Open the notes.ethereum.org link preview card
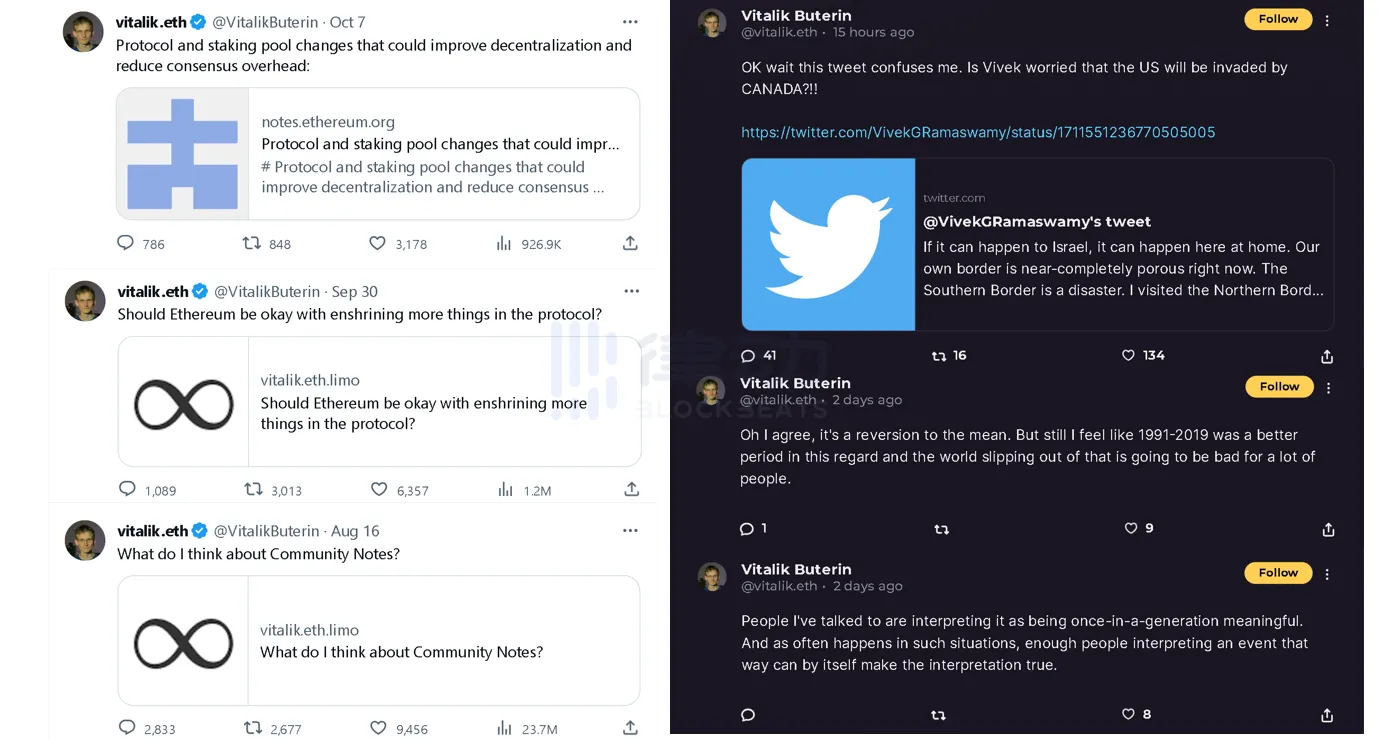 tap(378, 154)
